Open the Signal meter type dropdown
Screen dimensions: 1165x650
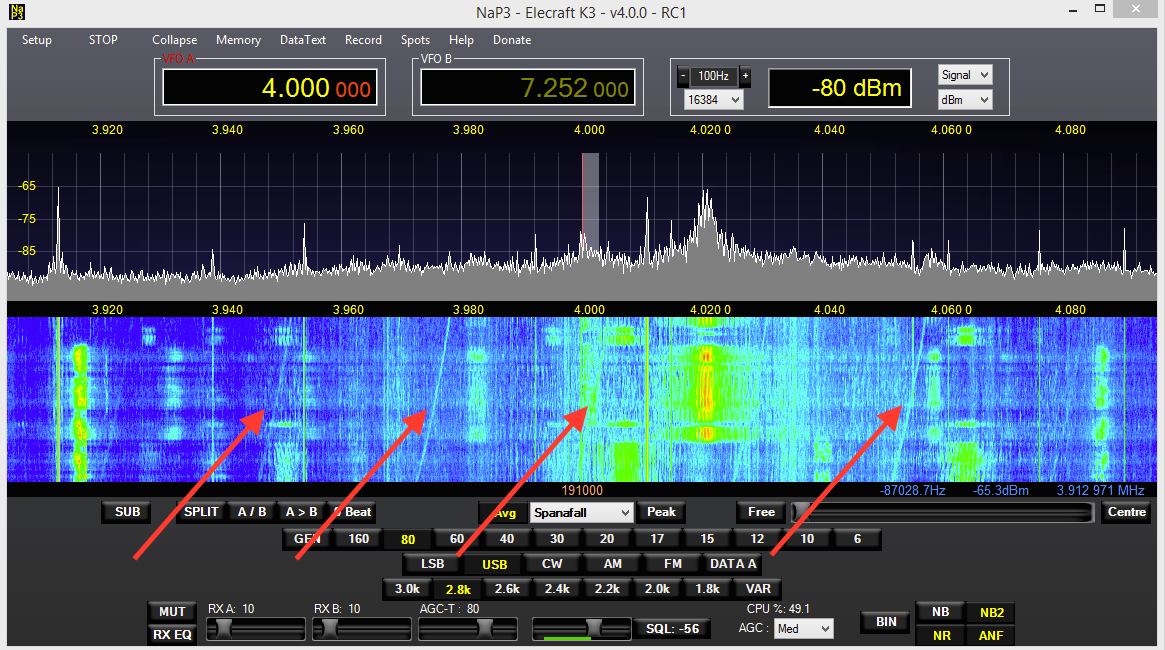click(x=965, y=75)
